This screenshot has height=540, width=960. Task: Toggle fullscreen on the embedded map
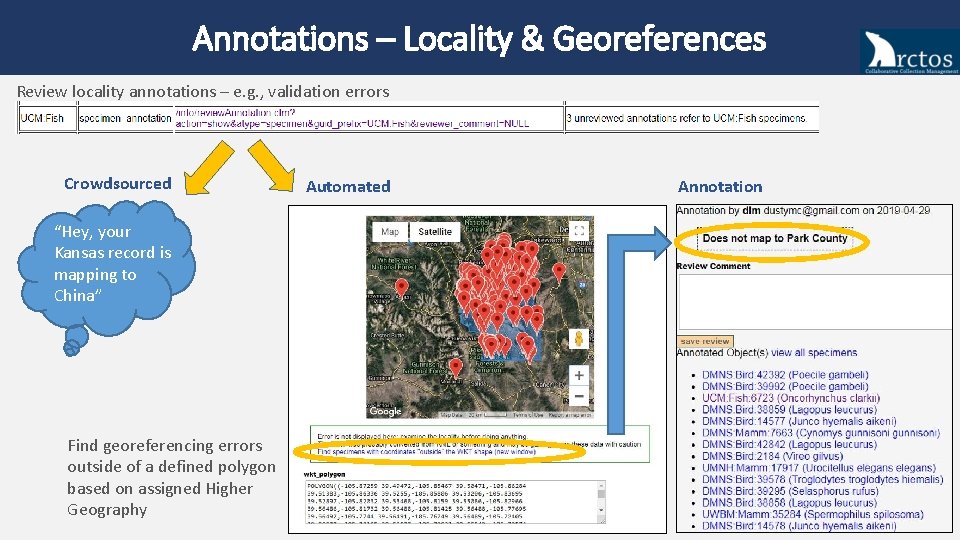(579, 231)
